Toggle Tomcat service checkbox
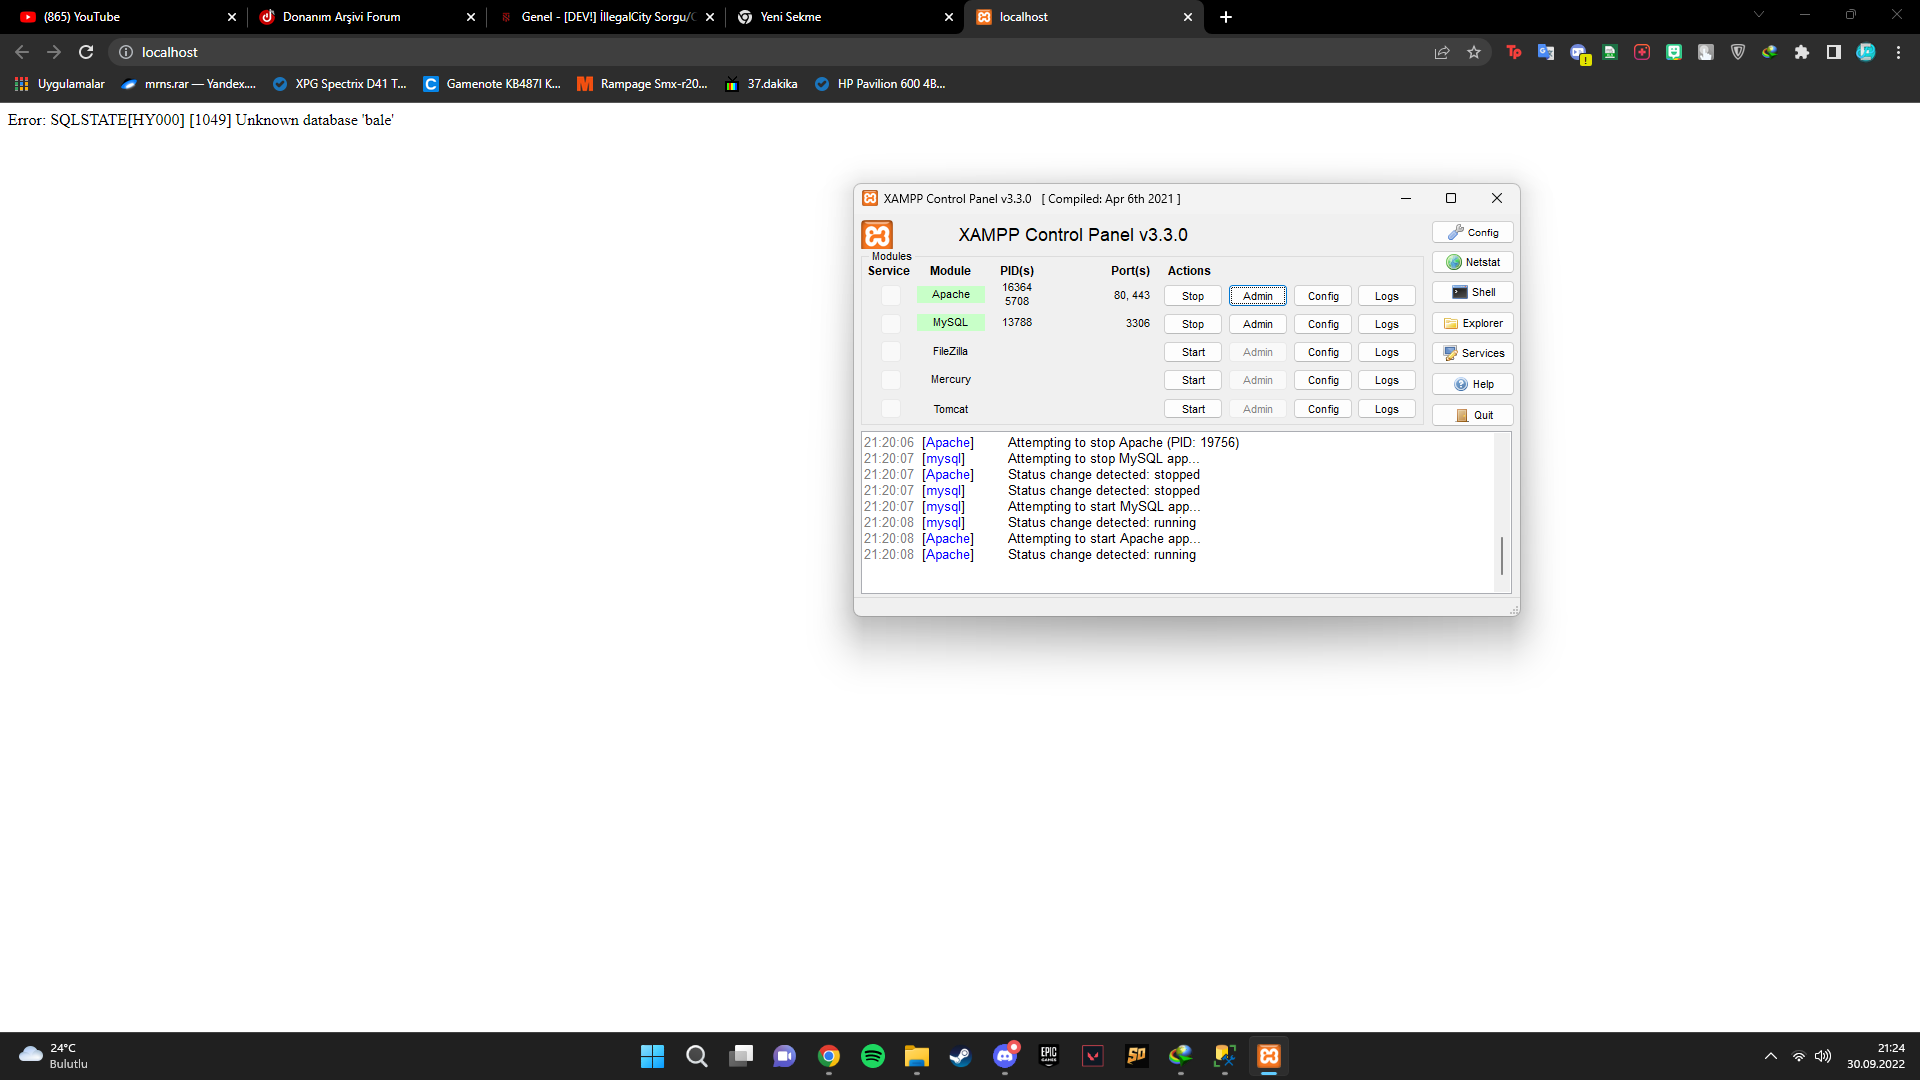 pyautogui.click(x=890, y=409)
